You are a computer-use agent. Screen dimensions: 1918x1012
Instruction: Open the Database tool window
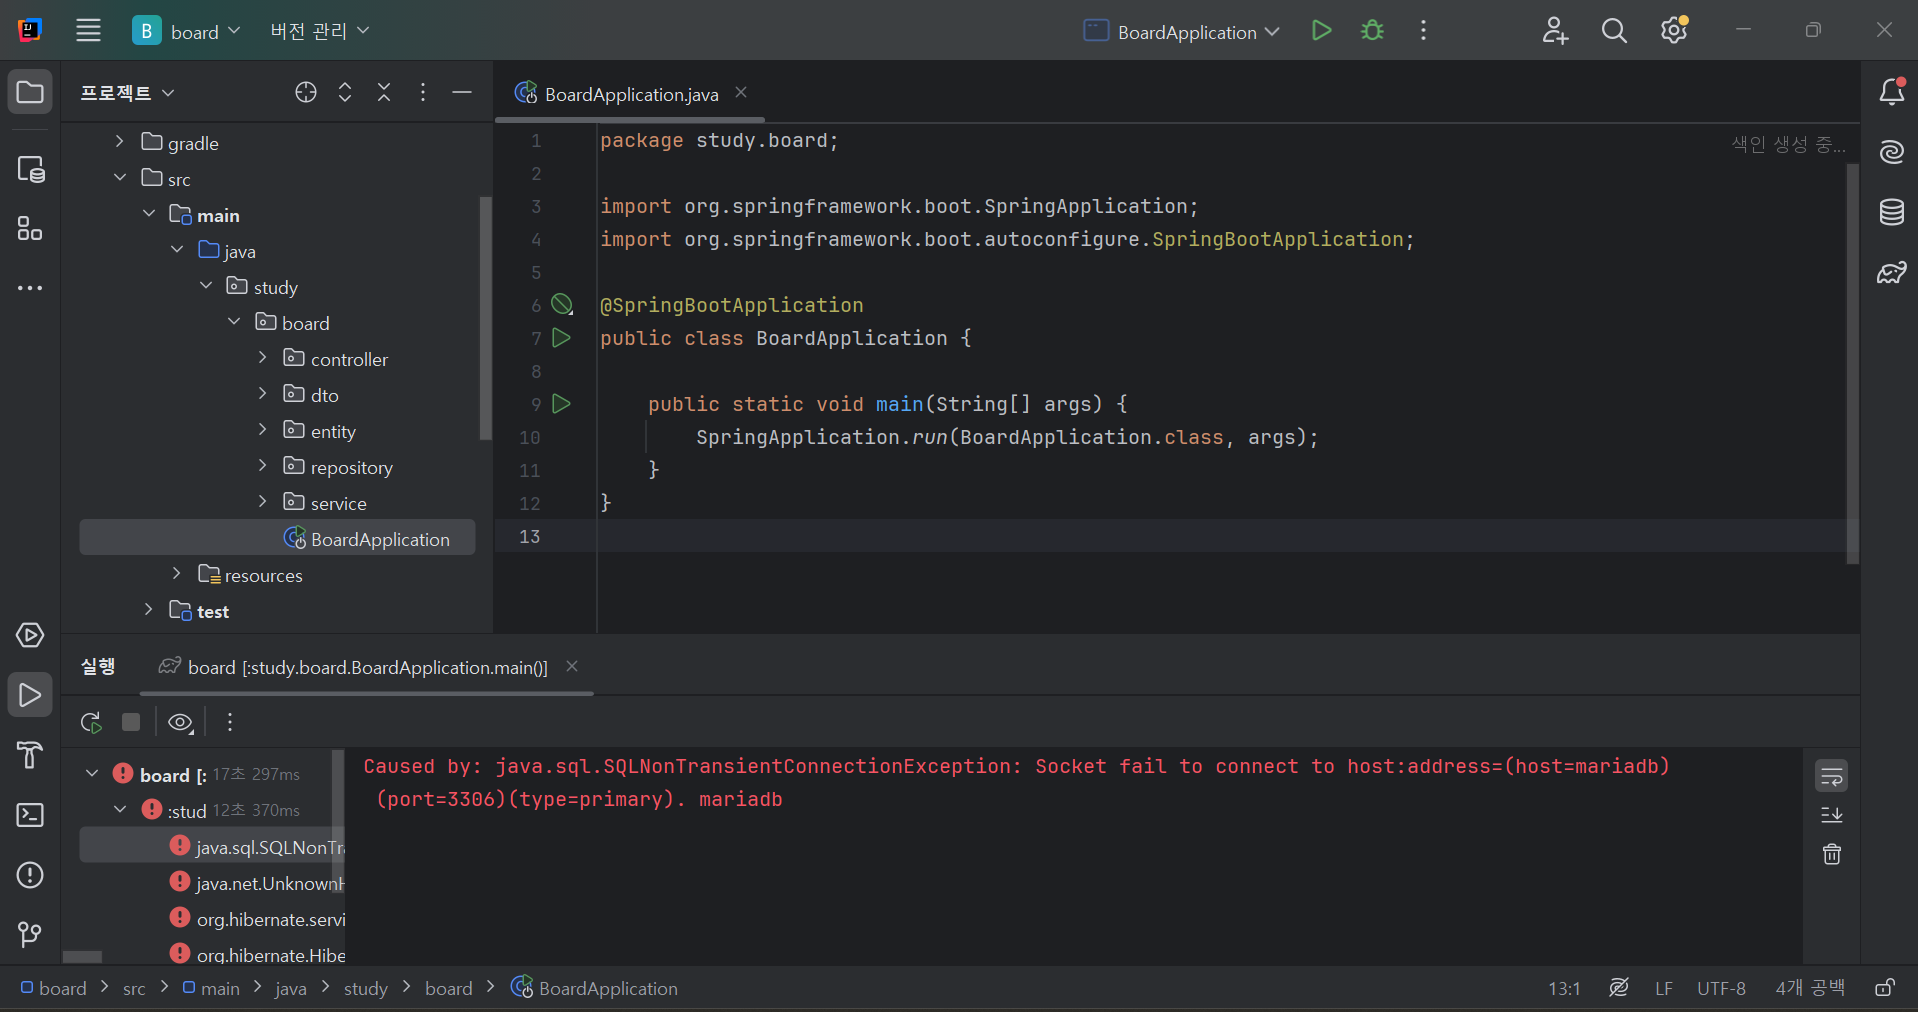click(1891, 212)
